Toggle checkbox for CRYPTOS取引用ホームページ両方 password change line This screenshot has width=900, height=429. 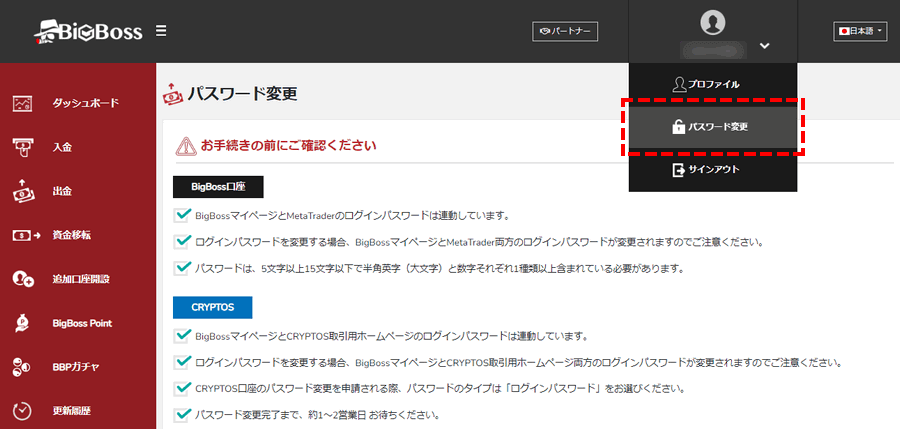coord(181,362)
